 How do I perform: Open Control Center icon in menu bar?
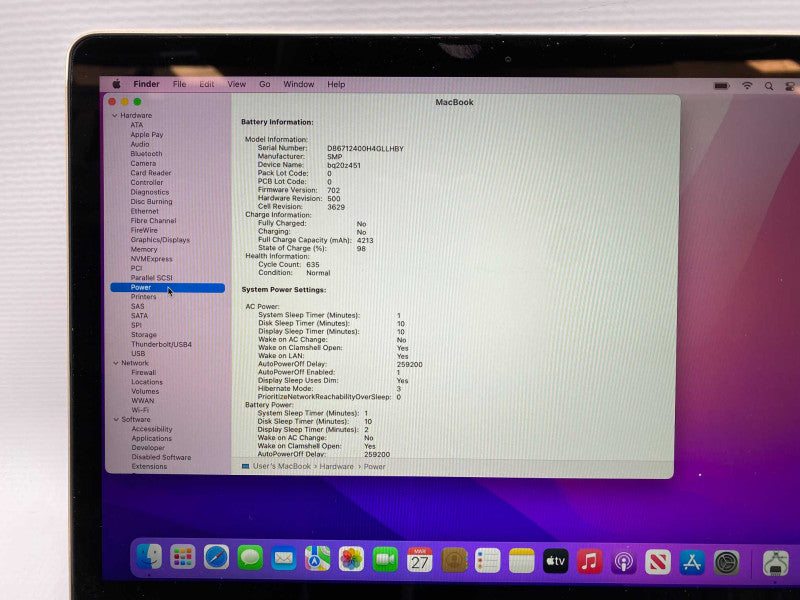790,87
